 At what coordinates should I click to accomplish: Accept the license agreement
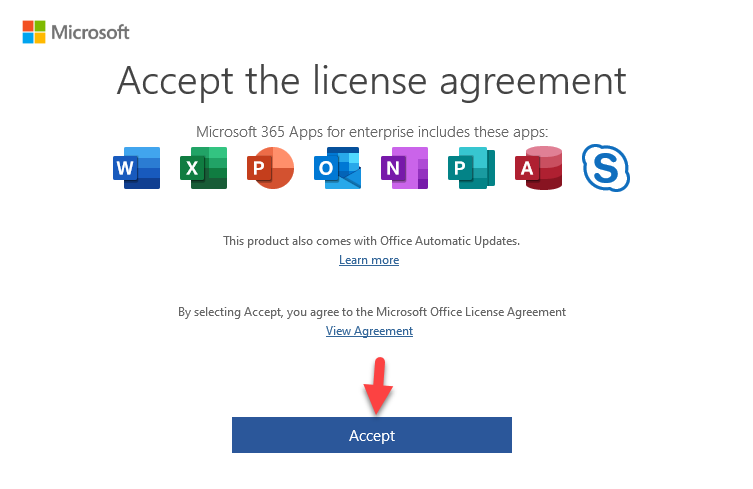tap(372, 435)
